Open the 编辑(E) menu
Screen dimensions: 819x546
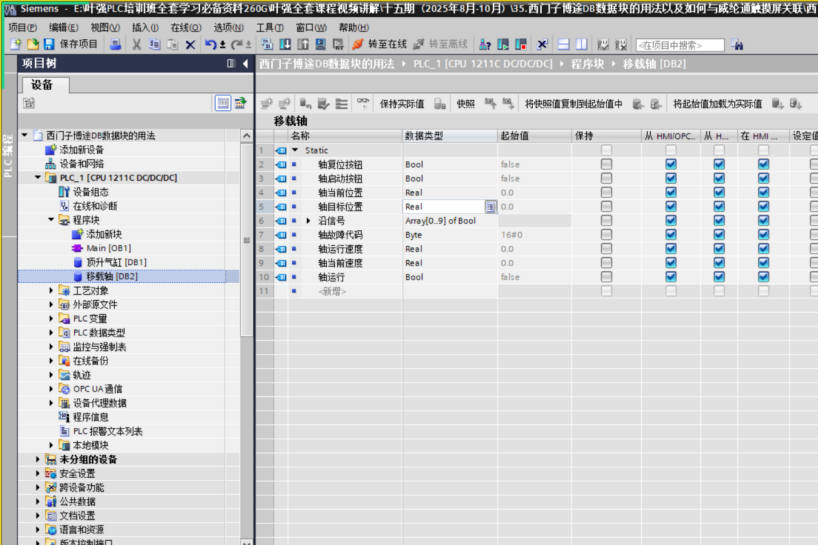[x=64, y=27]
